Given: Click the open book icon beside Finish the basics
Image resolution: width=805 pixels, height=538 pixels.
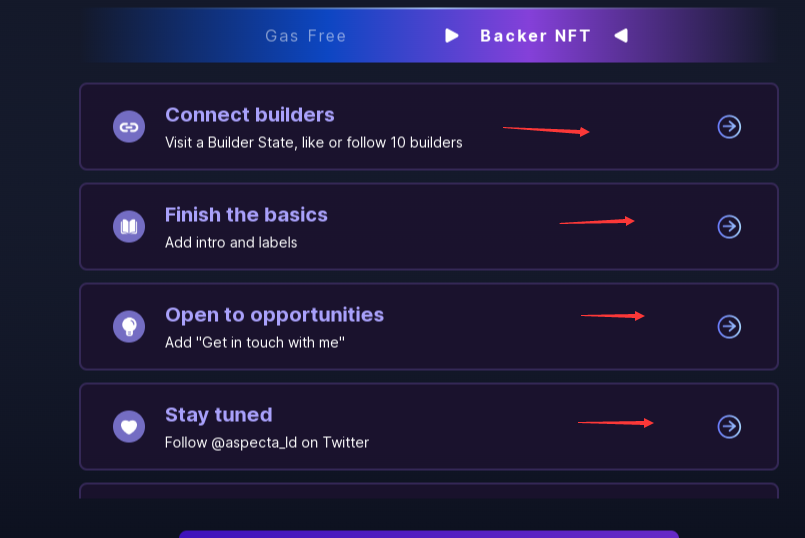Looking at the screenshot, I should click(129, 226).
